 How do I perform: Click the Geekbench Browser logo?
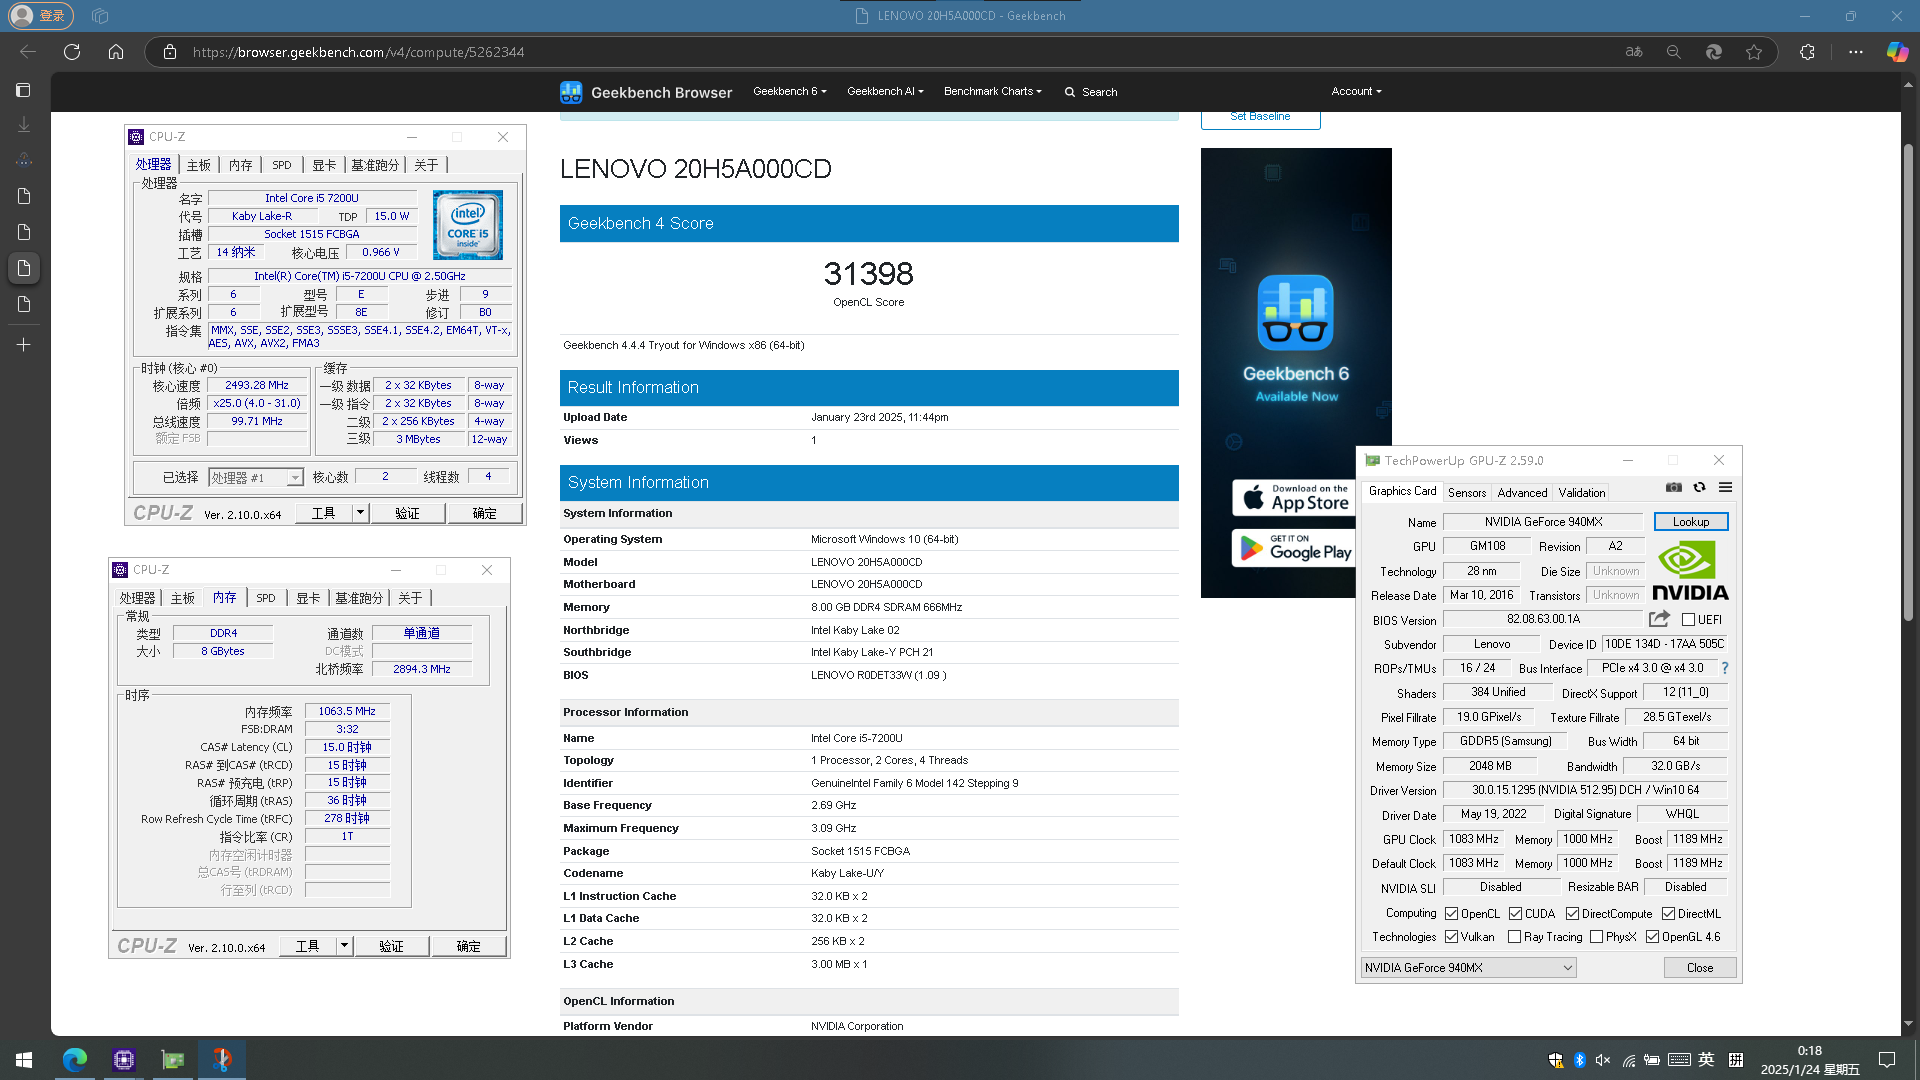coord(646,92)
